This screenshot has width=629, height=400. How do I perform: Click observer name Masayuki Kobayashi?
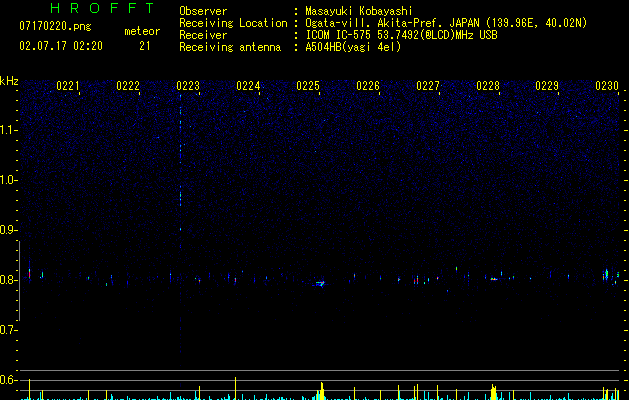(359, 11)
